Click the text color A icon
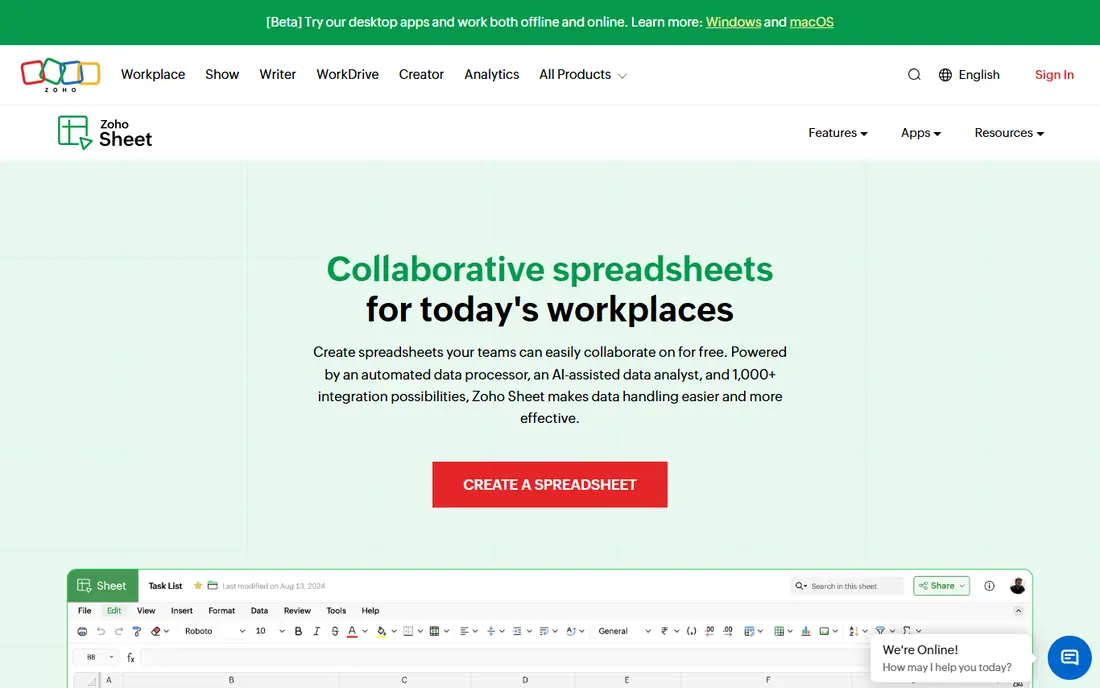The height and width of the screenshot is (688, 1100). tap(352, 631)
